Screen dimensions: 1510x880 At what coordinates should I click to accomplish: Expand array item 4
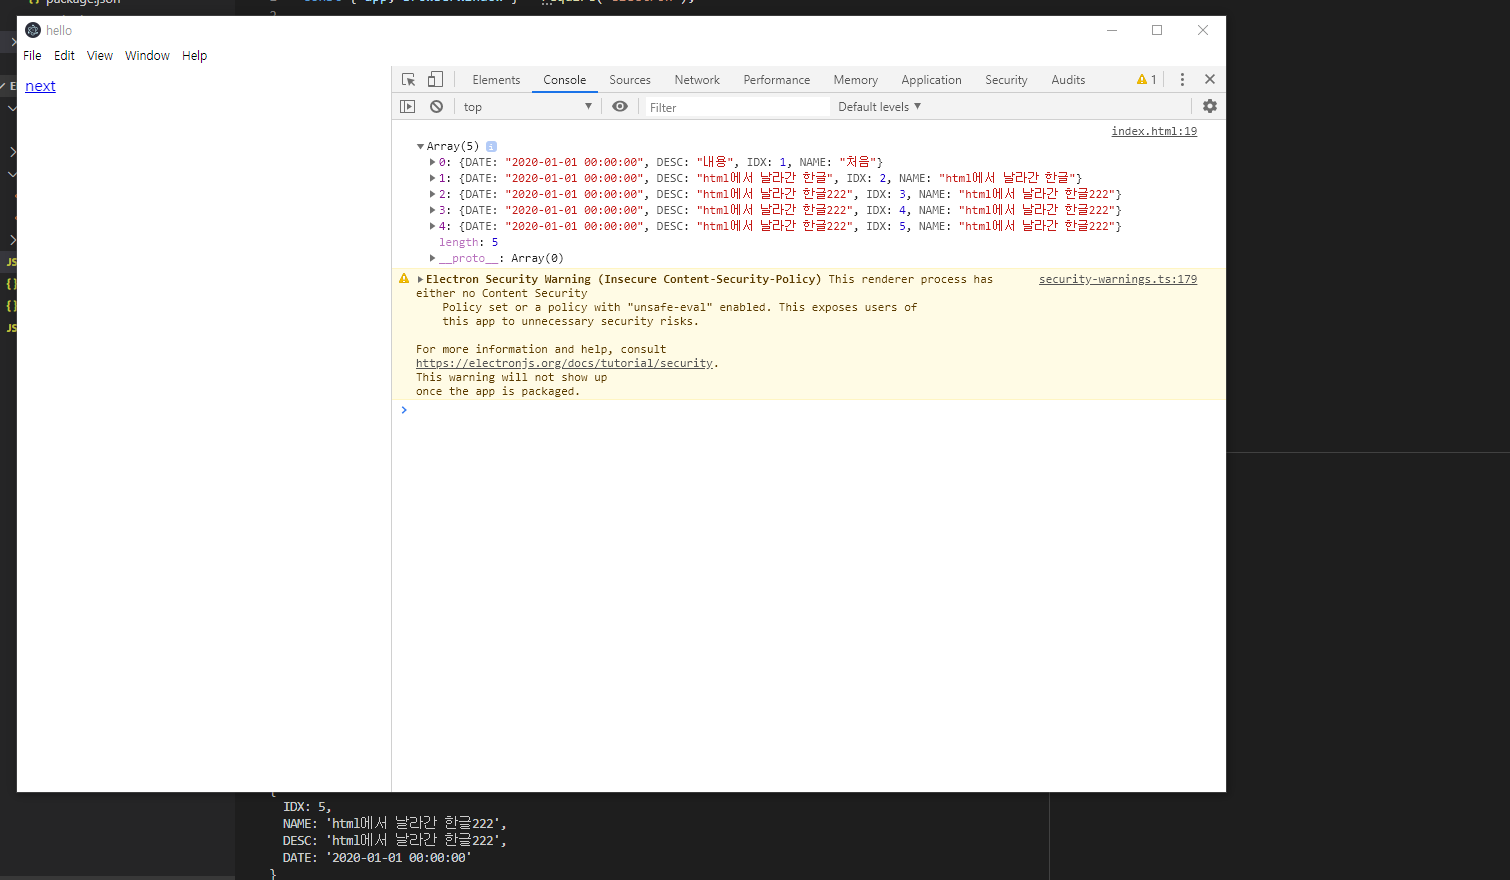pos(432,226)
